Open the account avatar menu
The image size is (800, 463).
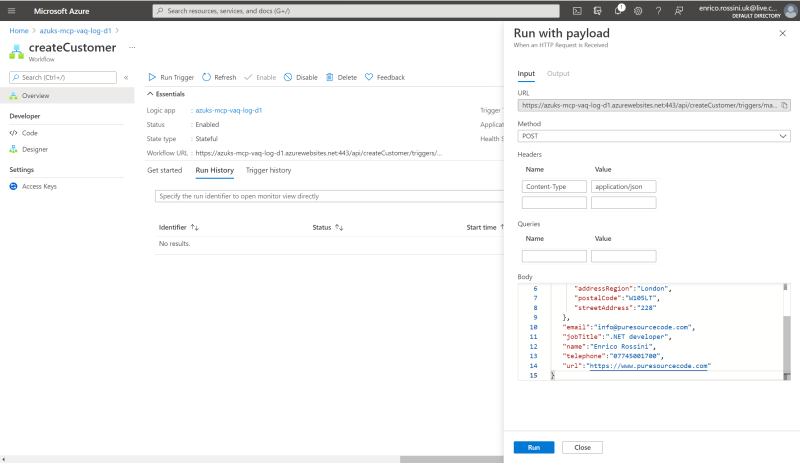click(790, 11)
